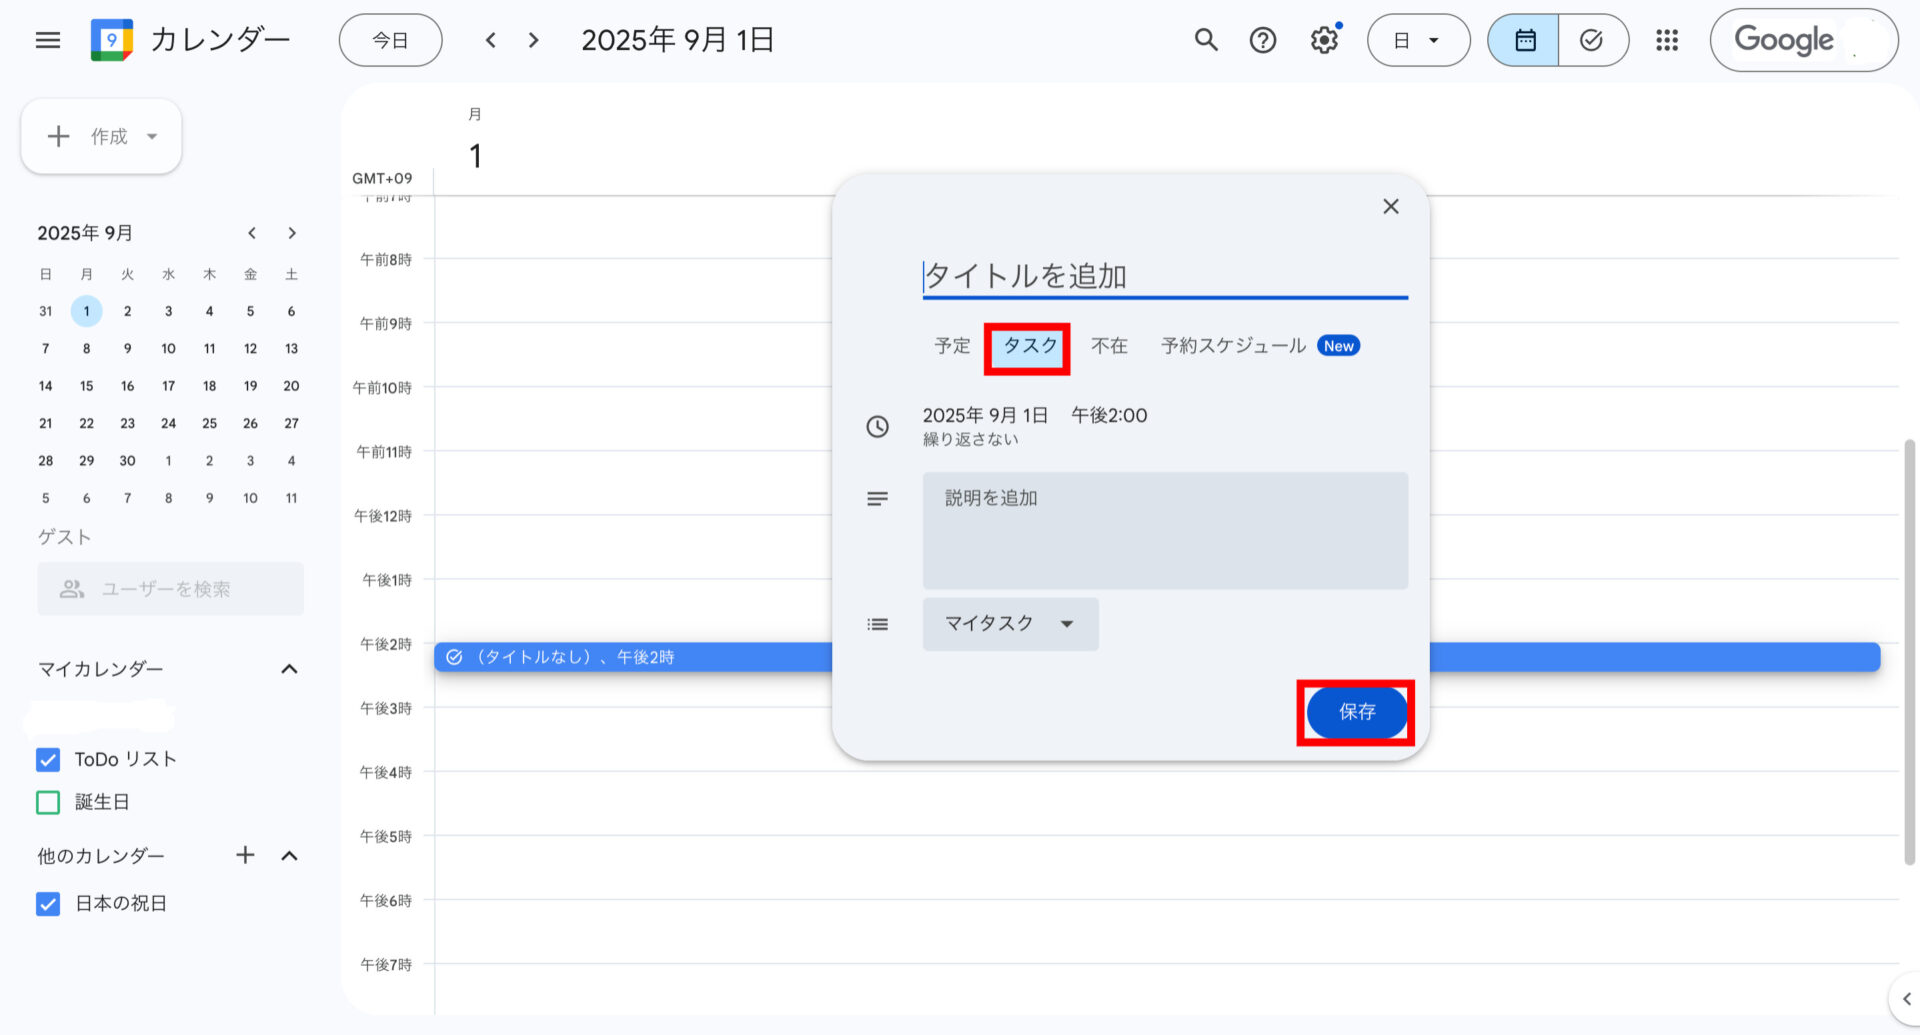The height and width of the screenshot is (1035, 1920).
Task: Select the 予約スケジュール tab
Action: [x=1231, y=346]
